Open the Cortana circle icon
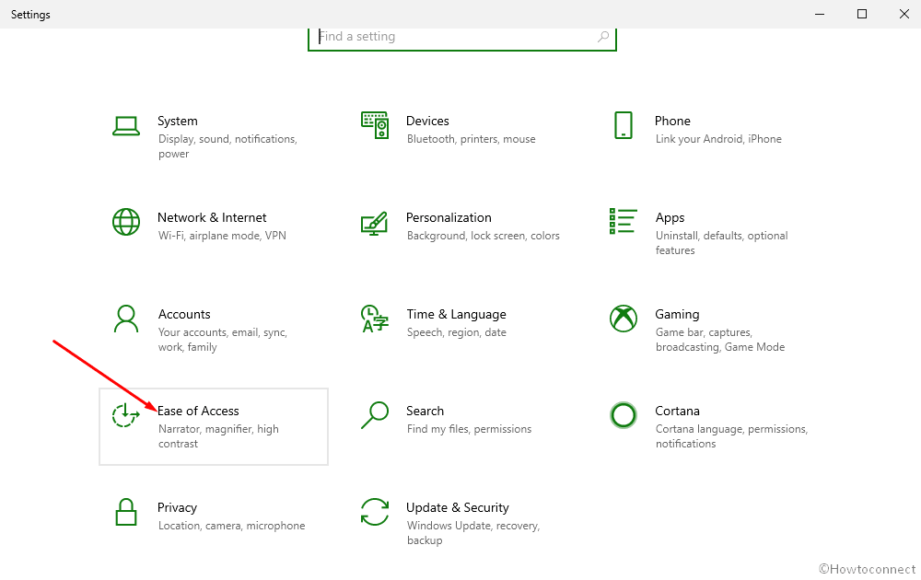921x580 pixels. pyautogui.click(x=623, y=415)
